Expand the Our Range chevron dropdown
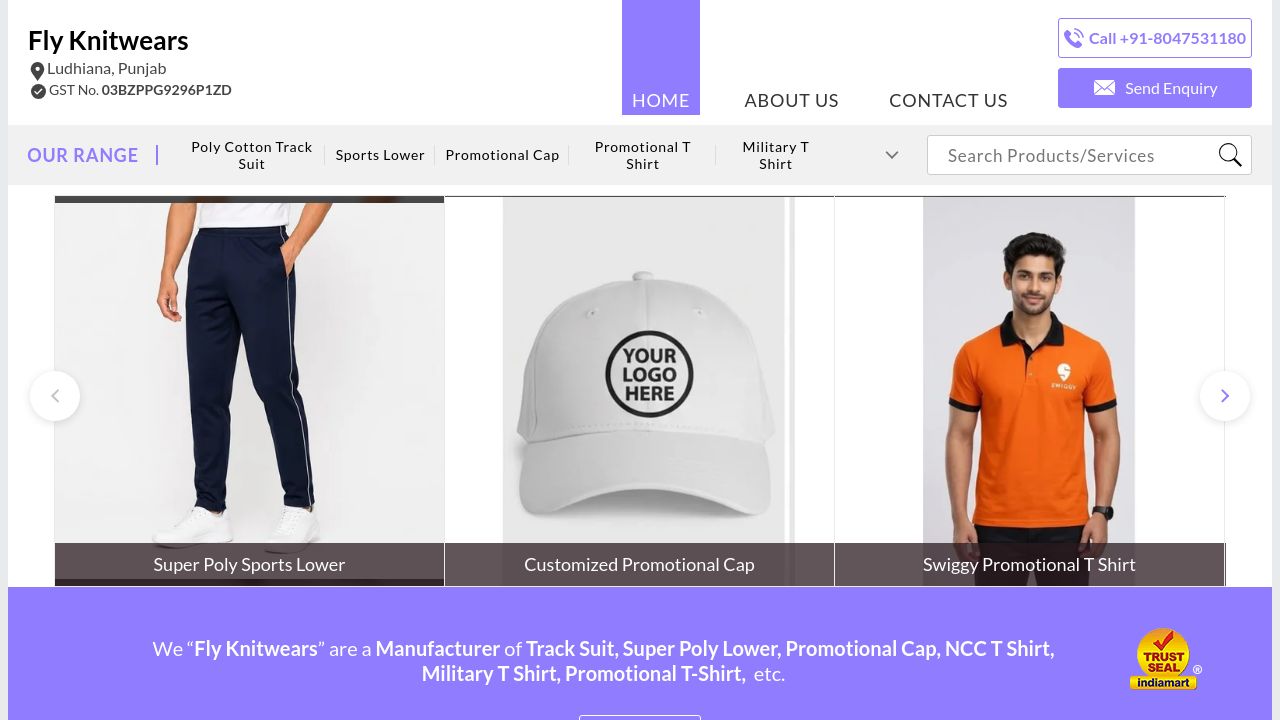The width and height of the screenshot is (1280, 720). (892, 155)
